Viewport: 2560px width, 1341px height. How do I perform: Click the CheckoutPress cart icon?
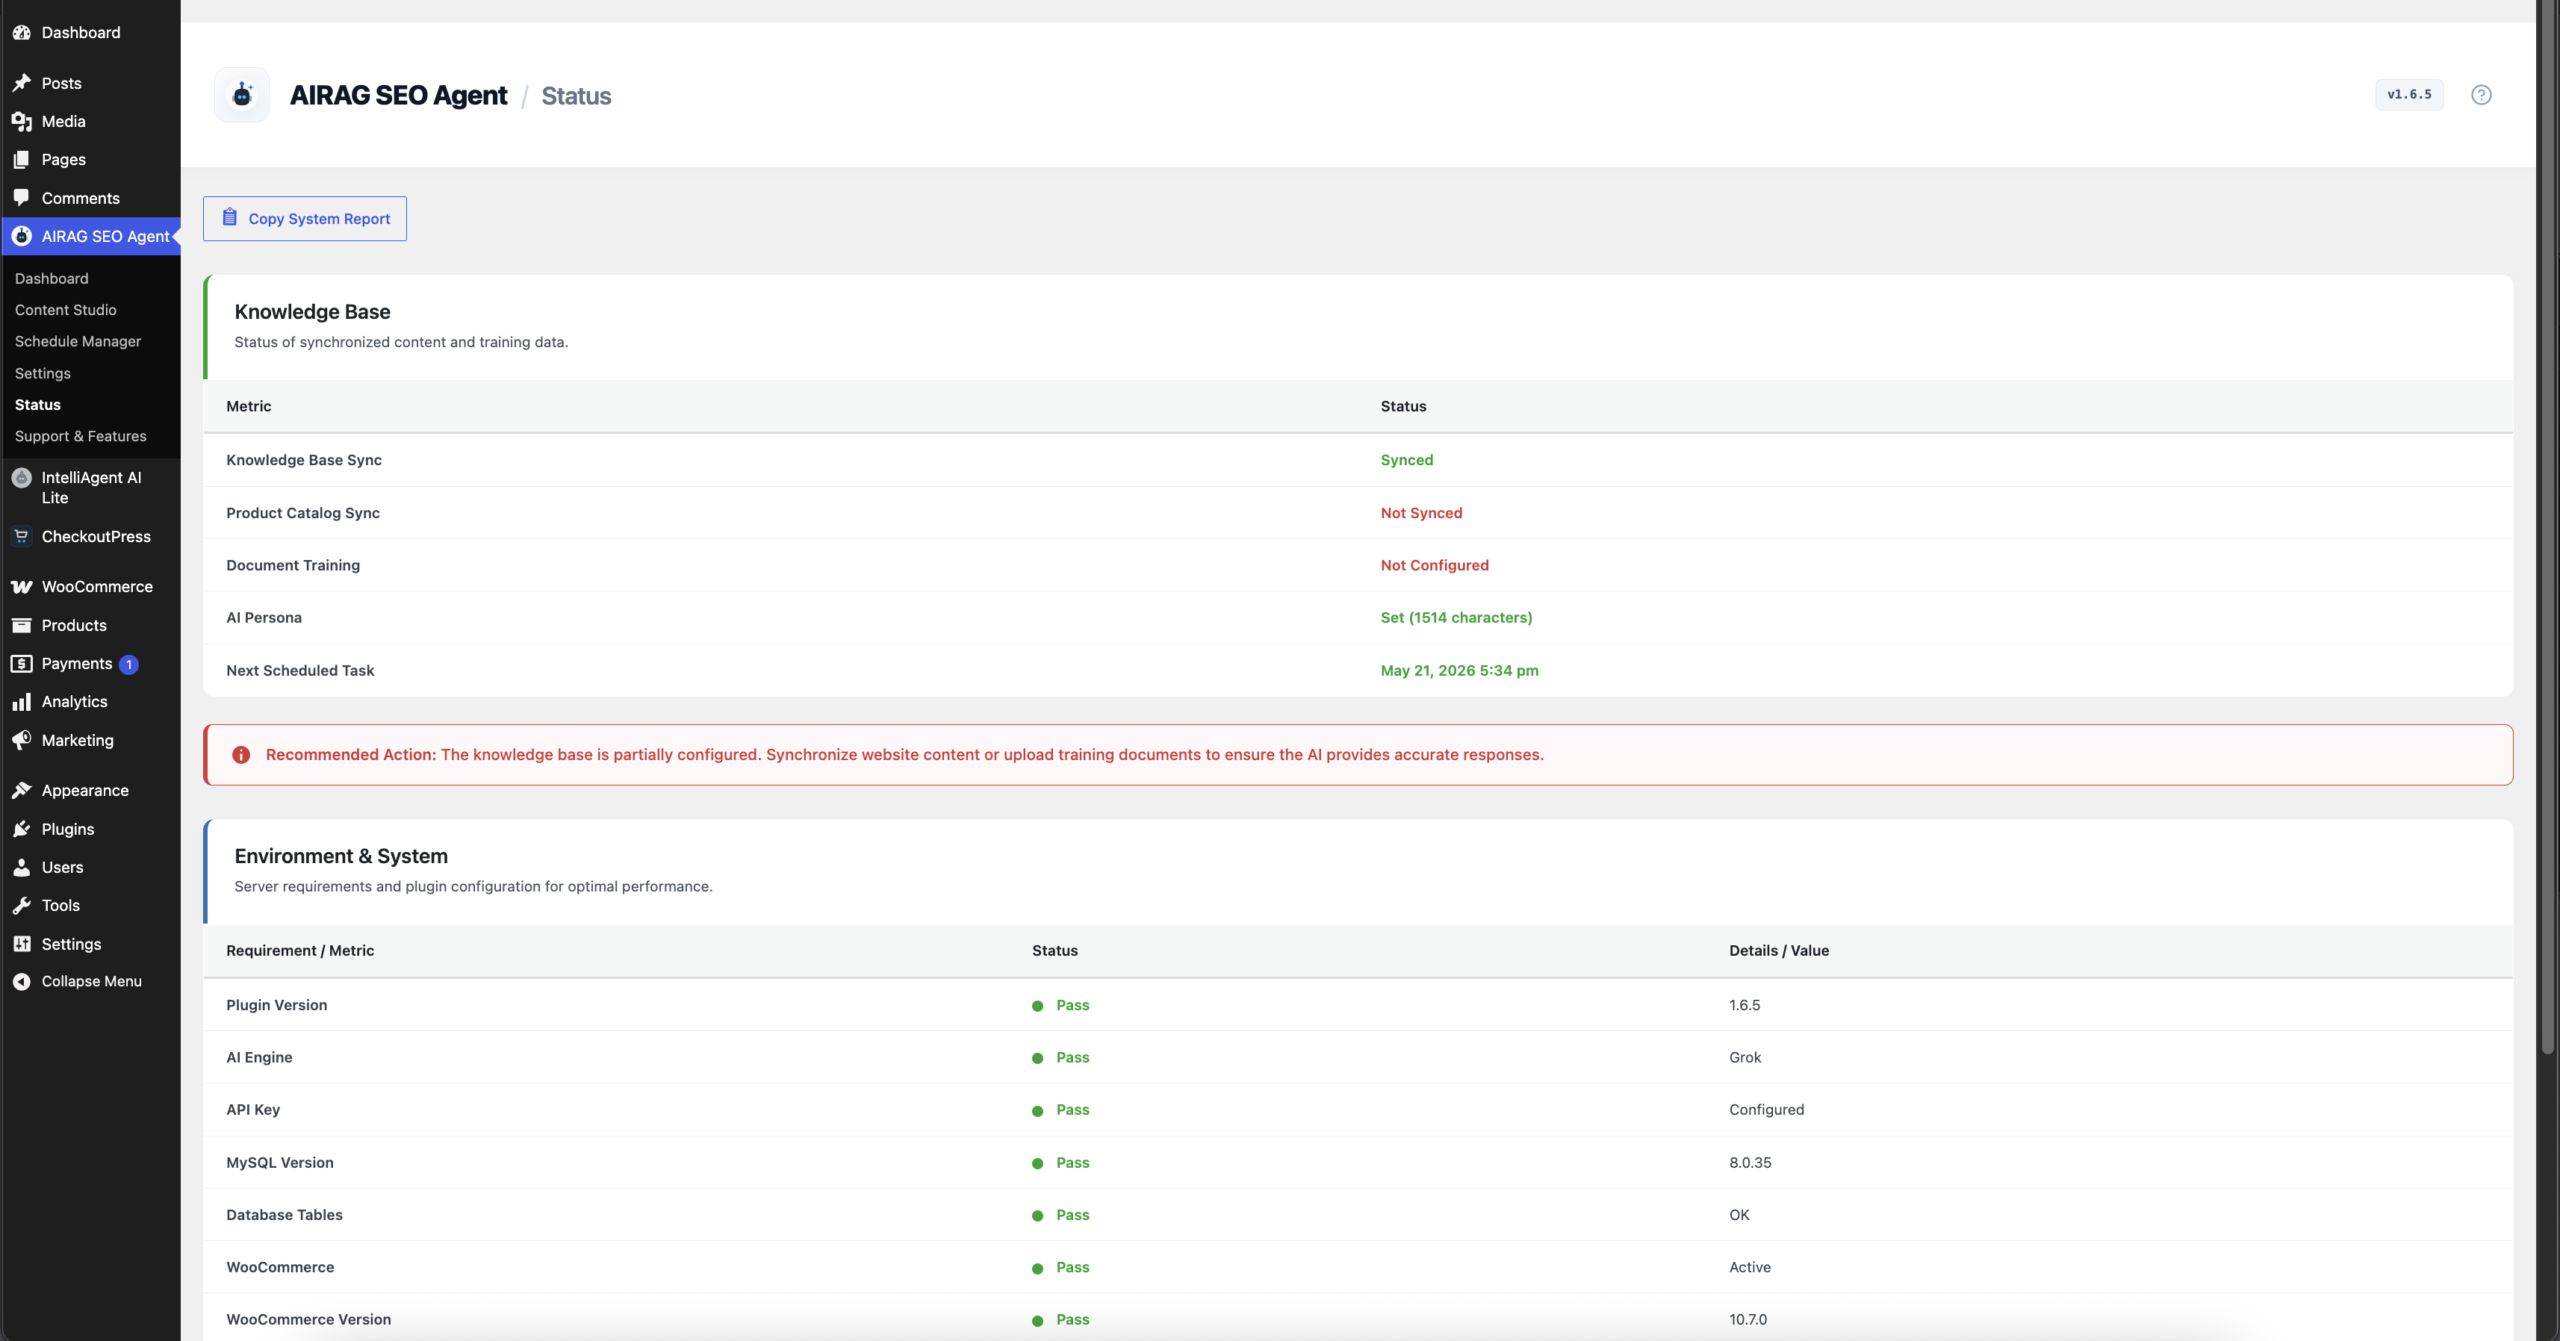(21, 537)
